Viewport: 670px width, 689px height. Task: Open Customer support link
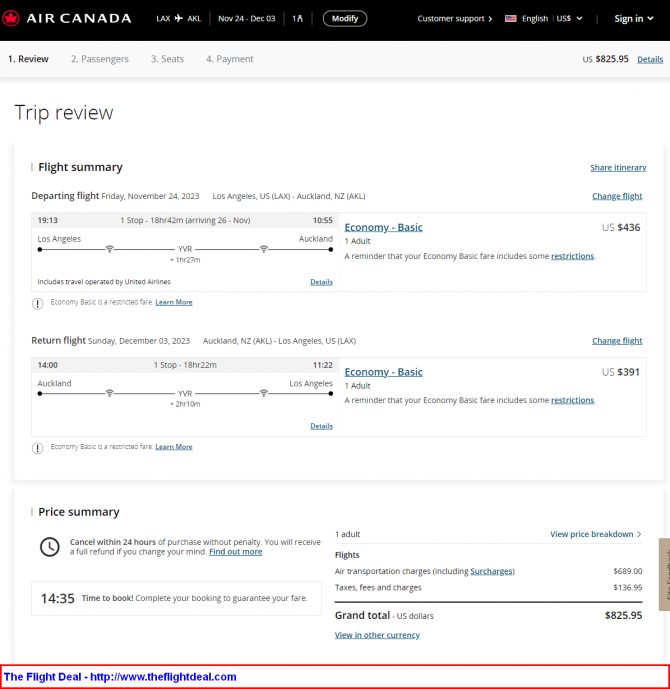455,18
